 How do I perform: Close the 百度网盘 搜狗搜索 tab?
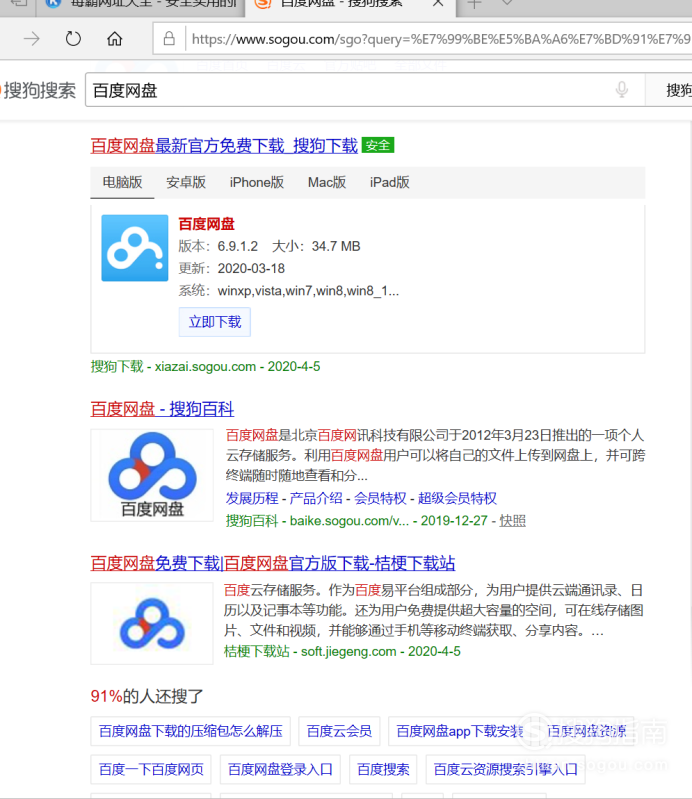tap(438, 4)
